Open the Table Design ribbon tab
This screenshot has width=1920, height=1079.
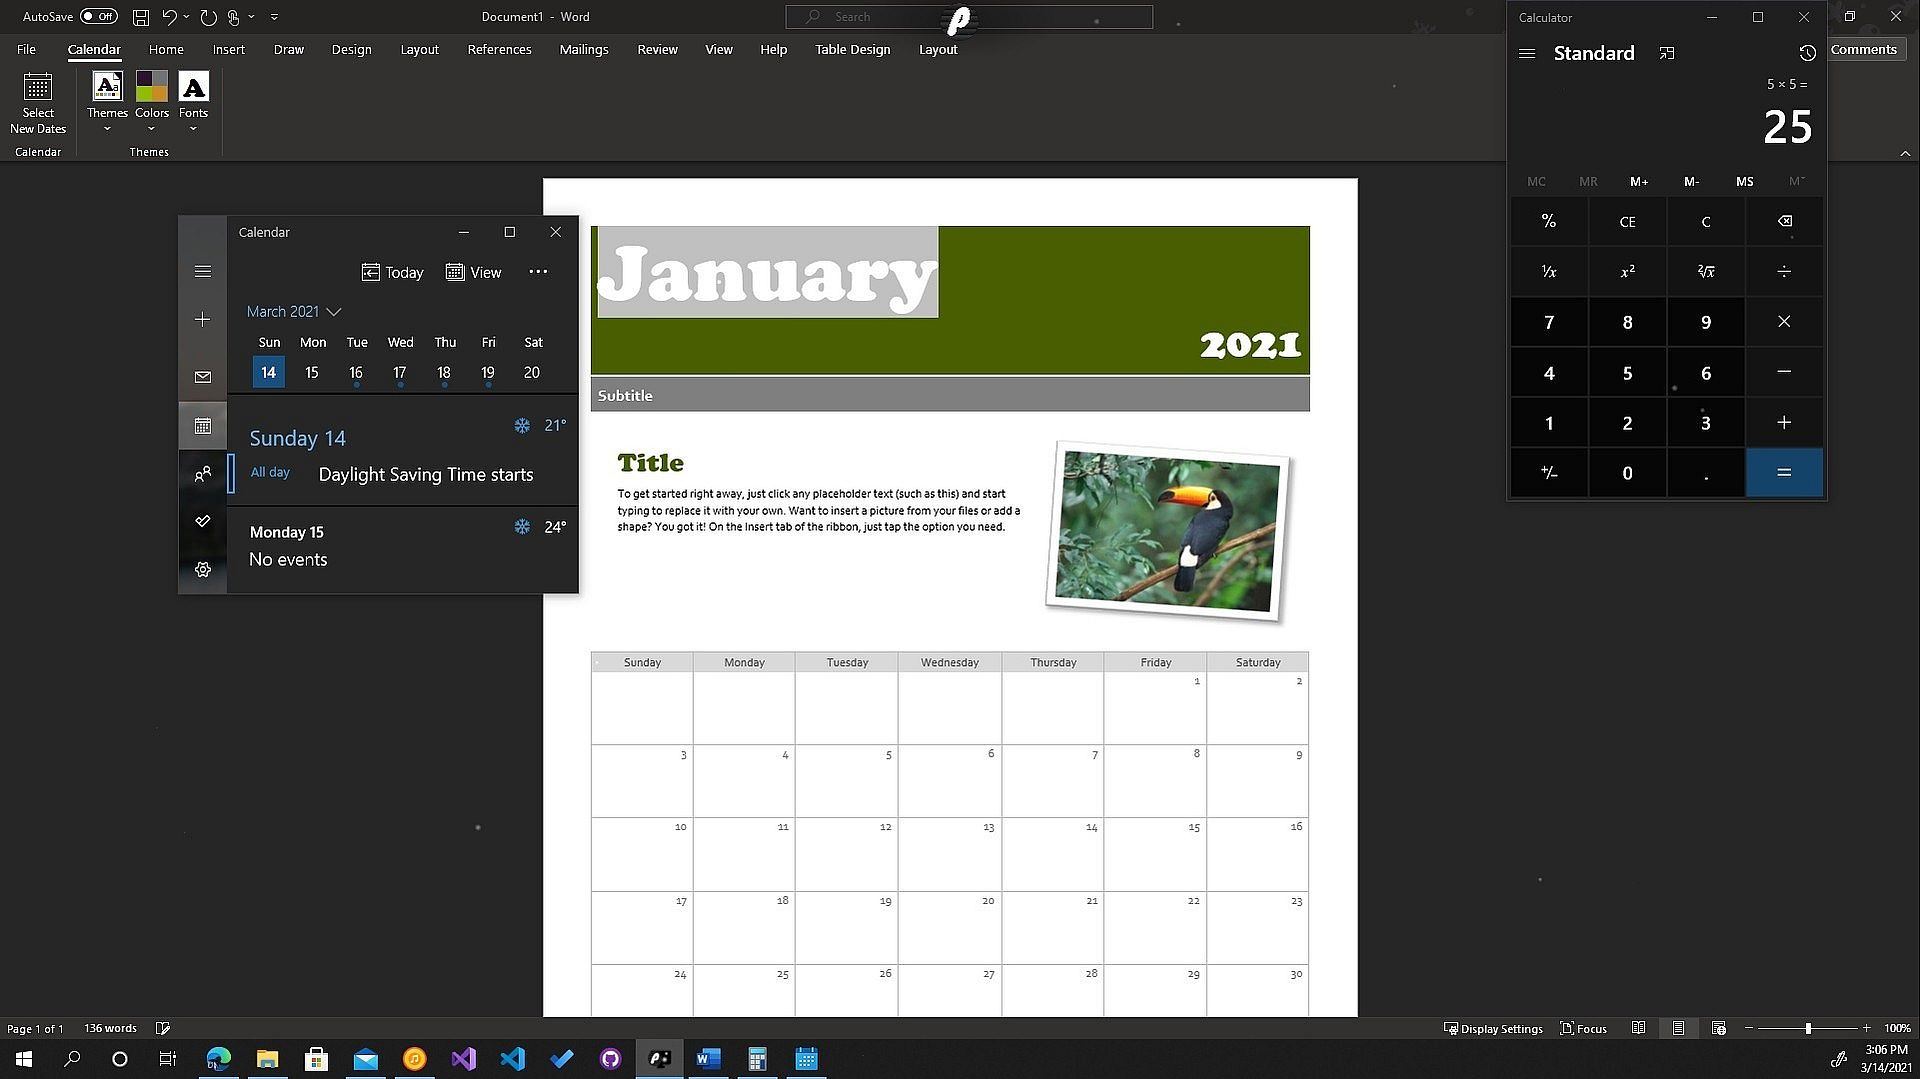852,49
